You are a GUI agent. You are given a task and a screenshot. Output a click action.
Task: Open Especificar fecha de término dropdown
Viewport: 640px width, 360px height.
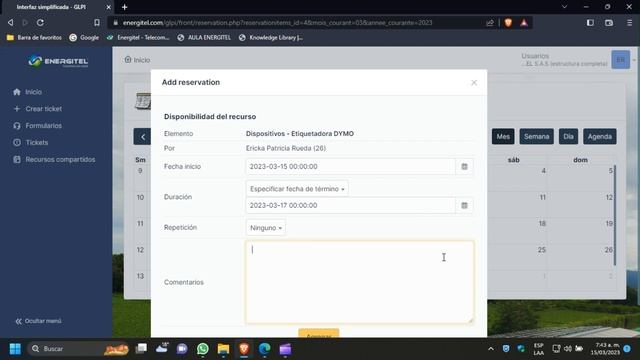[297, 189]
